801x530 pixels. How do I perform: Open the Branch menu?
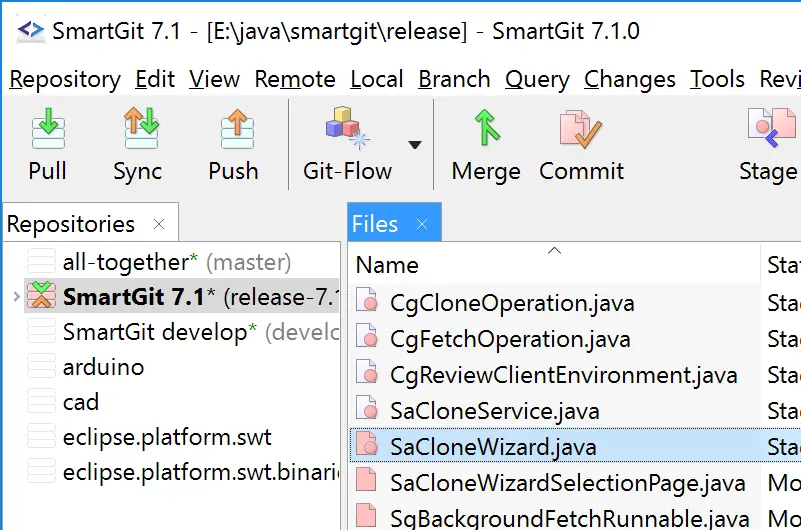pyautogui.click(x=454, y=80)
